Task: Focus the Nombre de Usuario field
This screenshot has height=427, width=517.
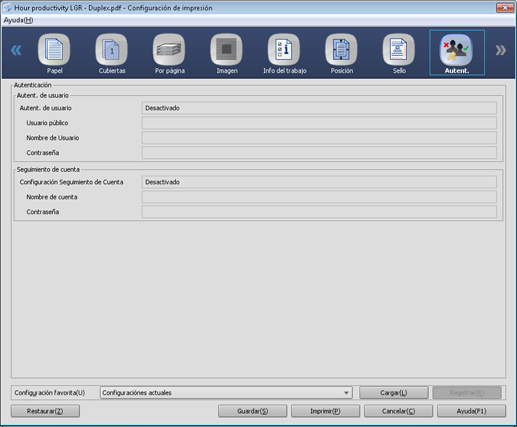Action: [x=319, y=138]
